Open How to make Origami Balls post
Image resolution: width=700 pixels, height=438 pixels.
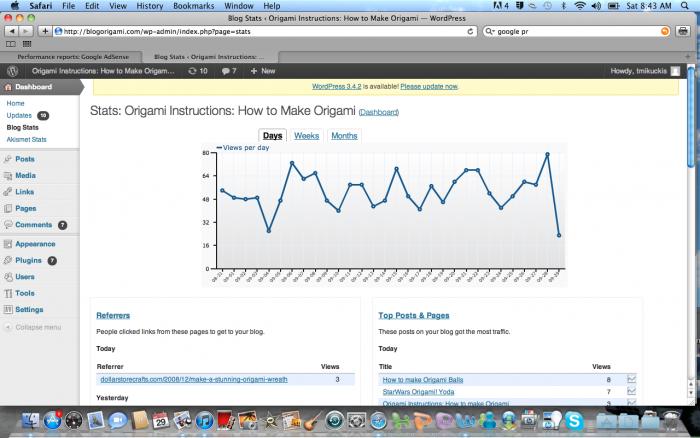click(423, 380)
